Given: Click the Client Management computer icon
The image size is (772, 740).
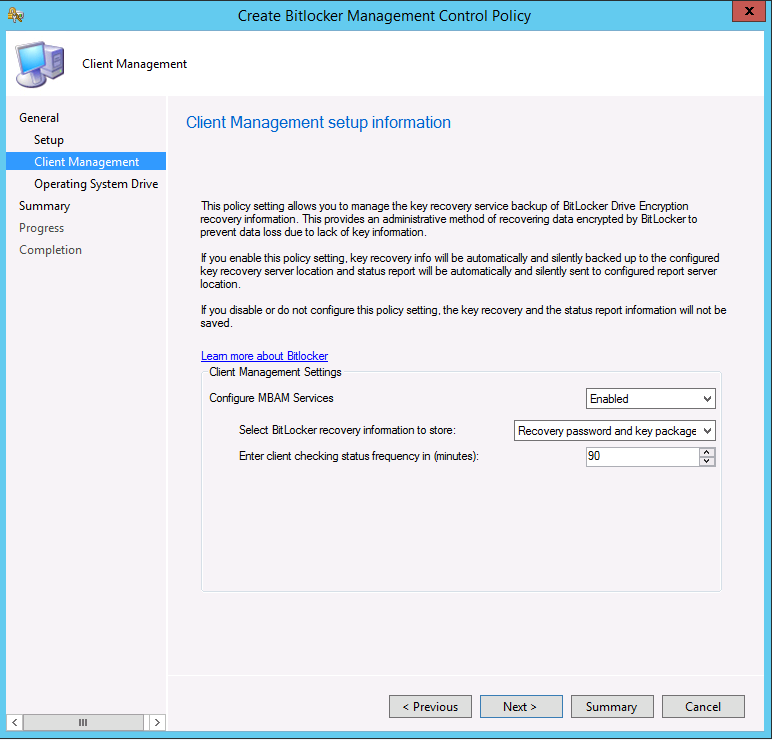Looking at the screenshot, I should (x=40, y=64).
